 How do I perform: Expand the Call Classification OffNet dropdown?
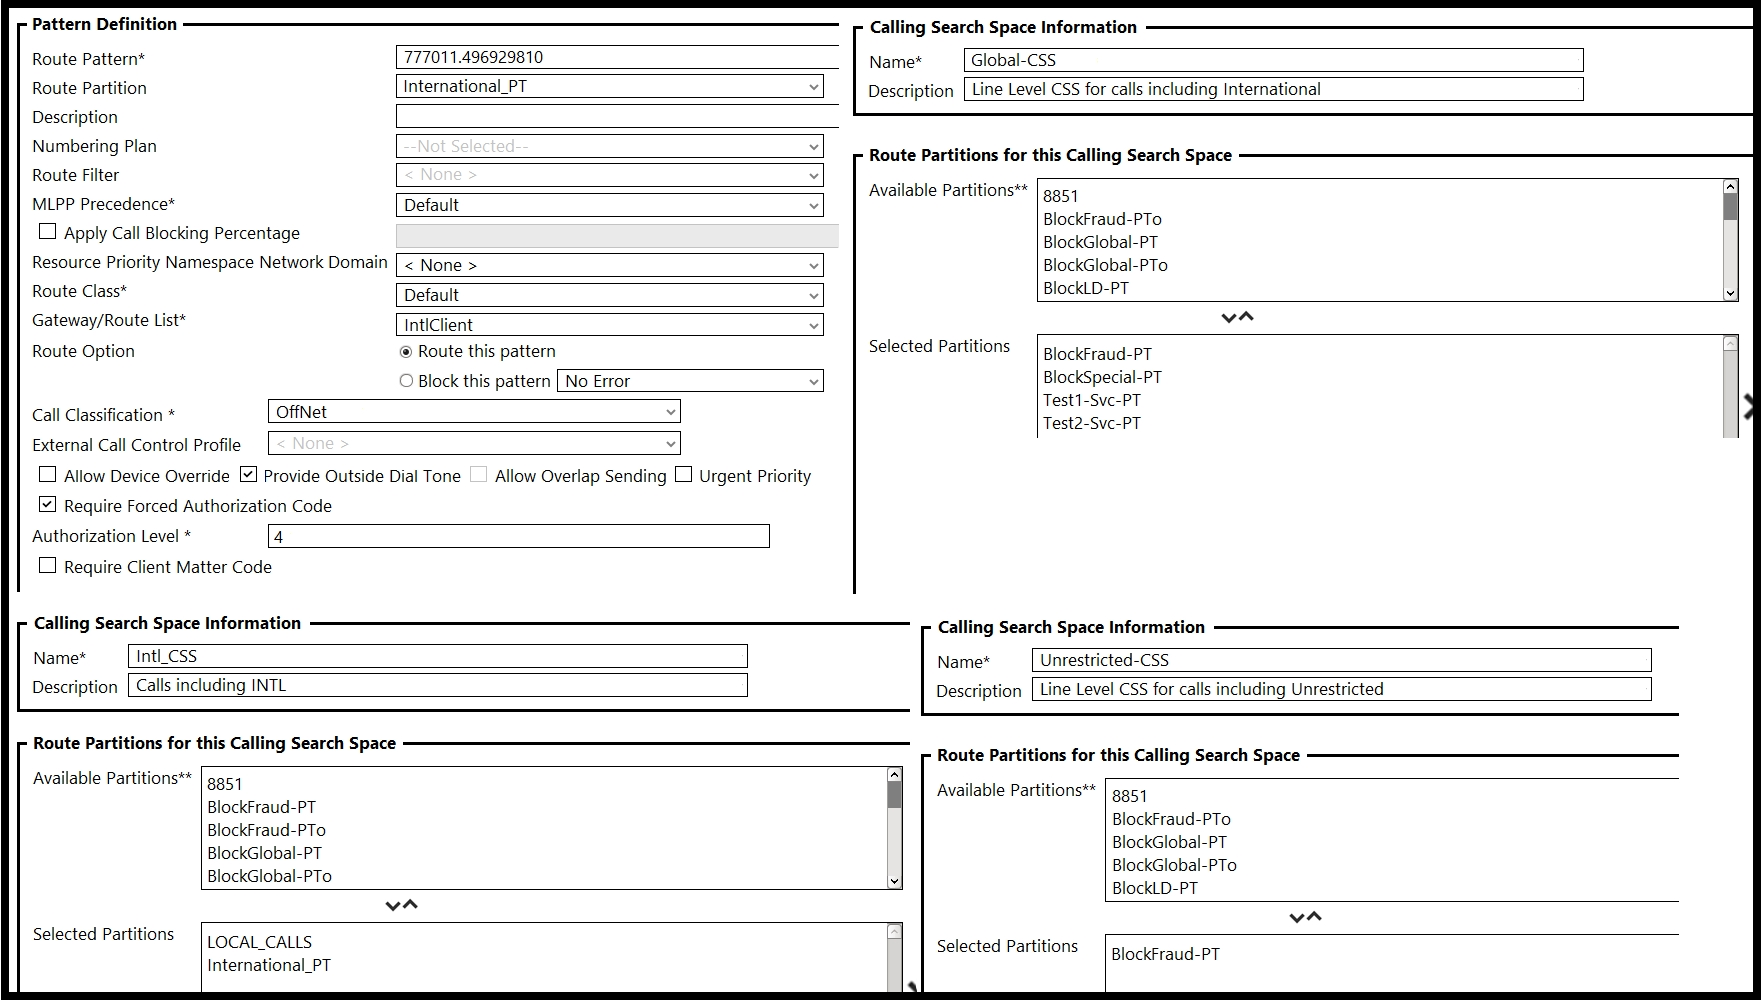coord(474,412)
